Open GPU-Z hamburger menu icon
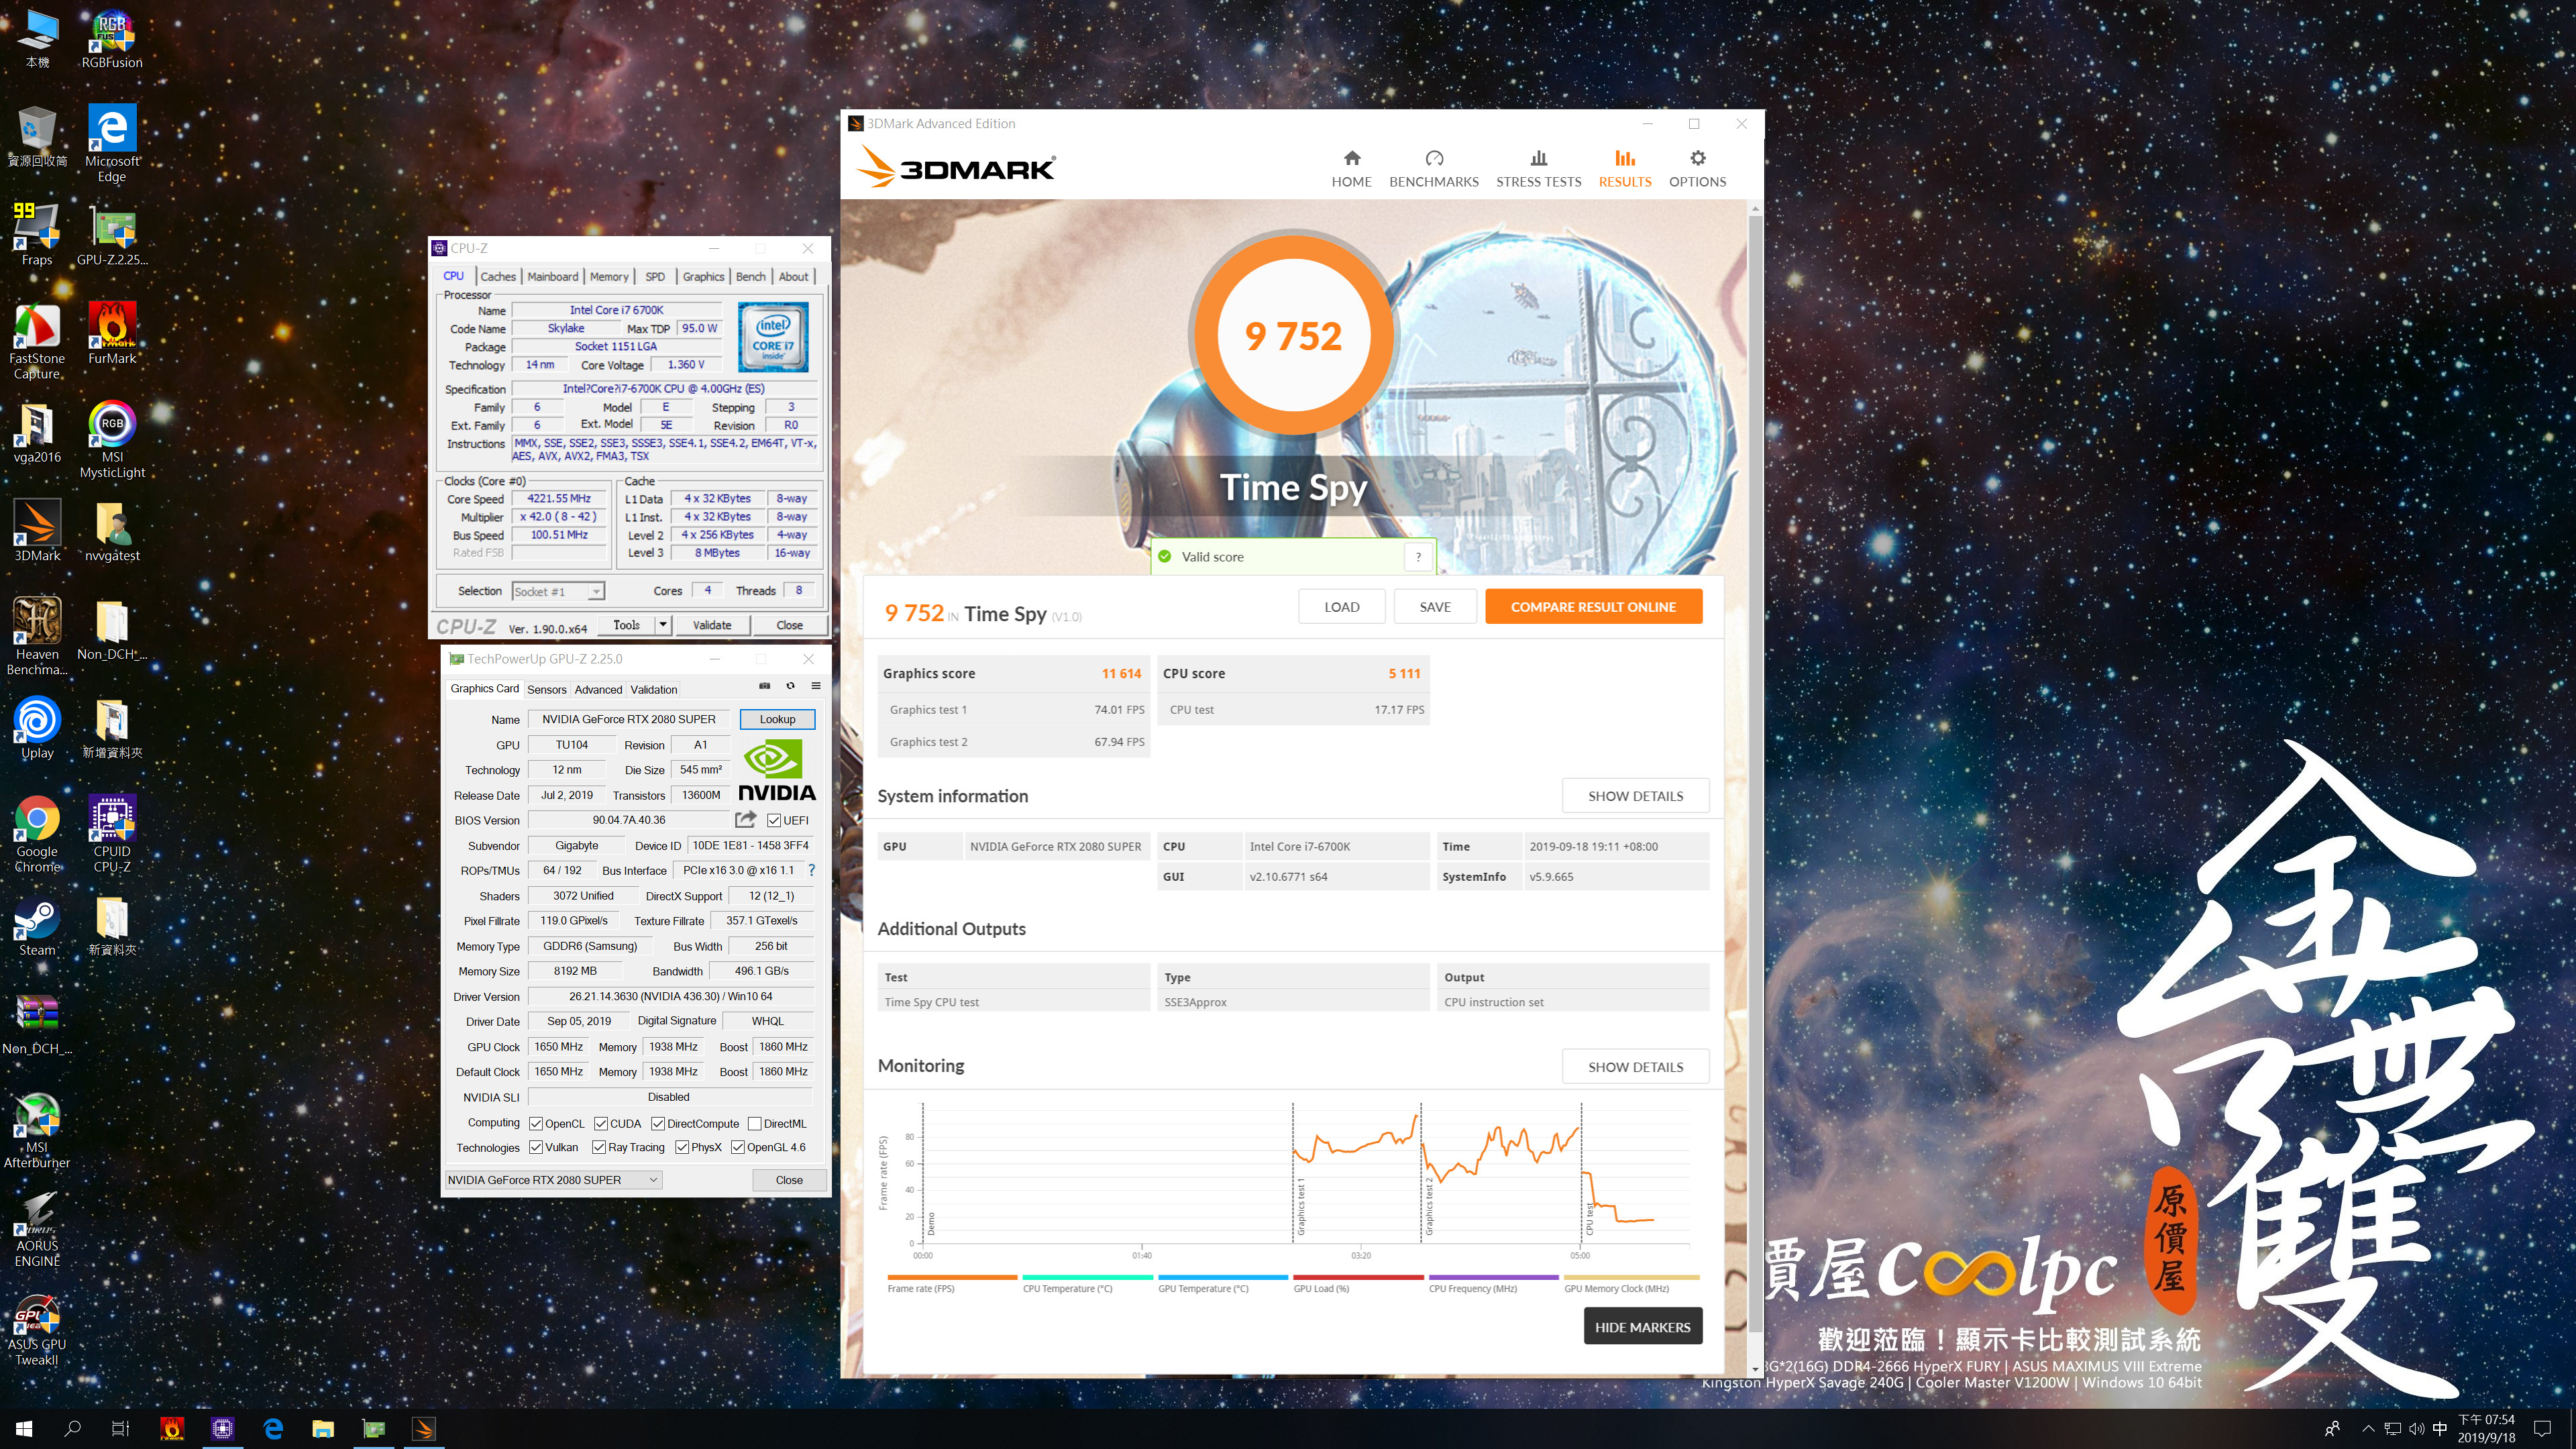The image size is (2576, 1449). (x=816, y=686)
